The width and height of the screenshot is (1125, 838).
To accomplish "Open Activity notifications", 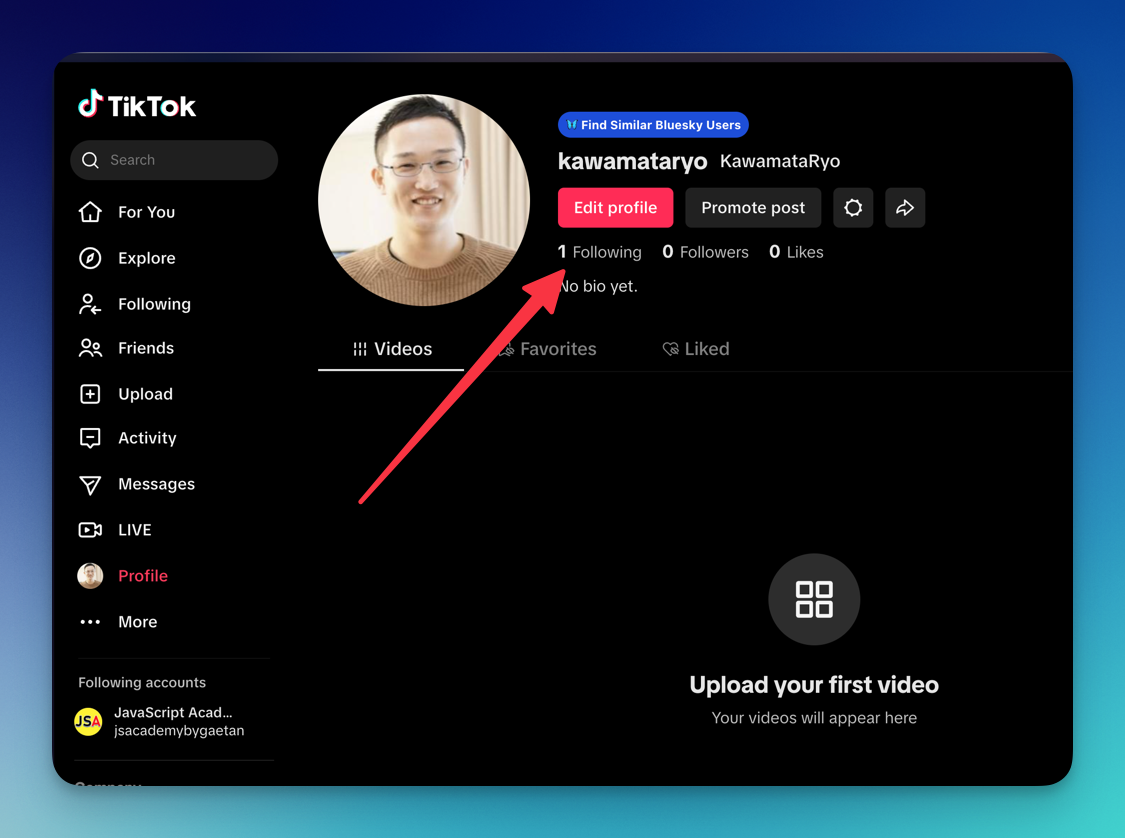I will 146,438.
